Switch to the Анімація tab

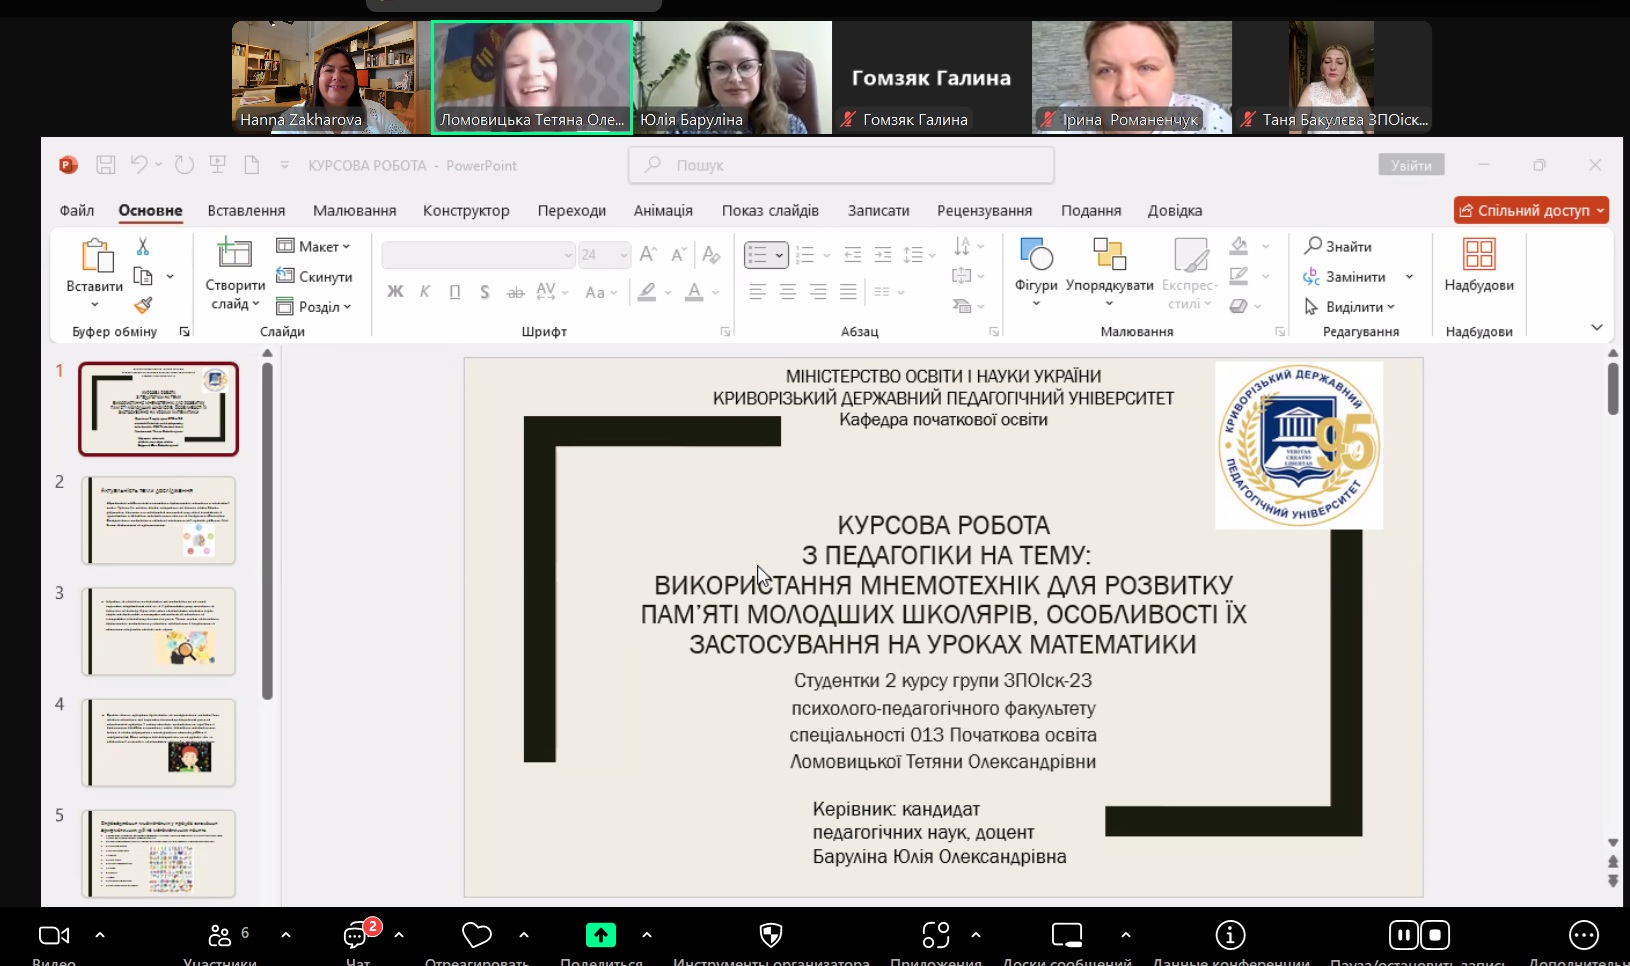pyautogui.click(x=663, y=210)
